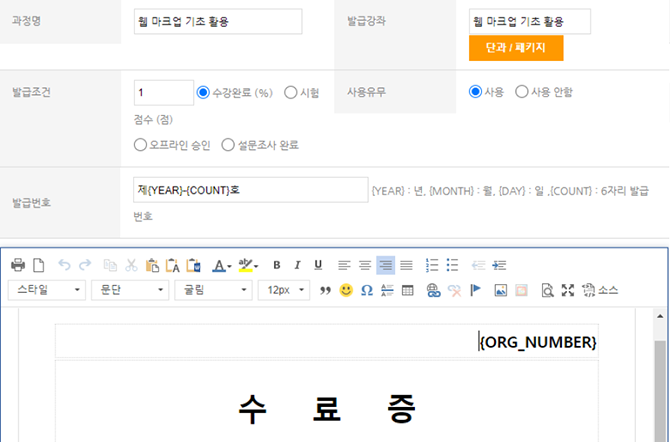Click the 발급번호 format input field
Viewport: 670px width, 442px height.
[250, 190]
